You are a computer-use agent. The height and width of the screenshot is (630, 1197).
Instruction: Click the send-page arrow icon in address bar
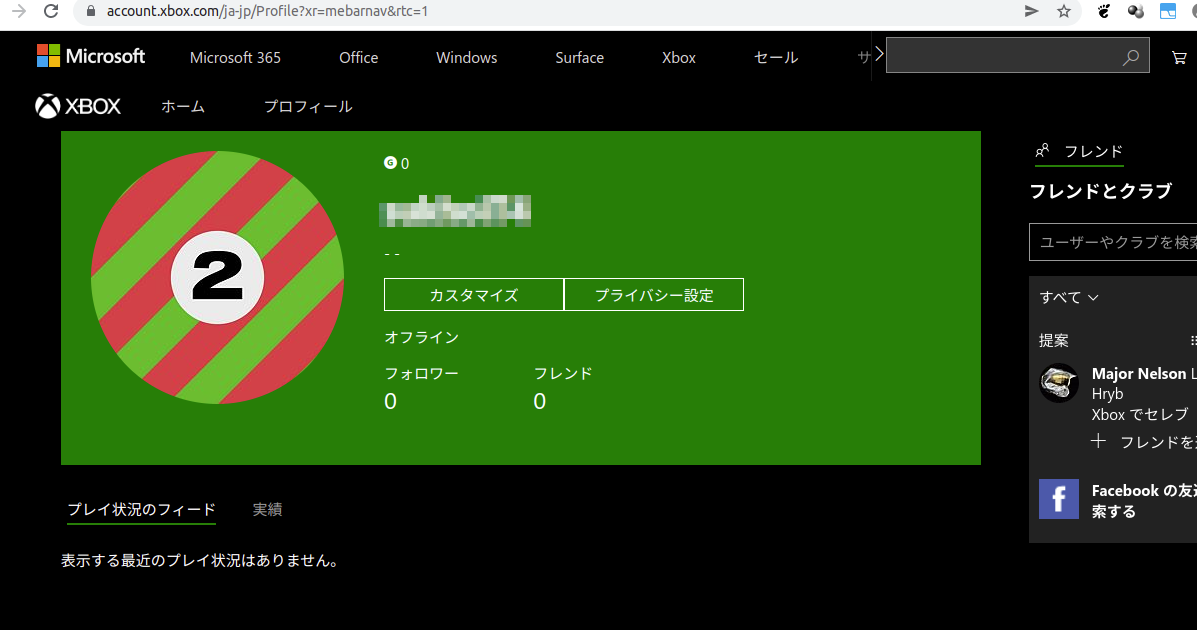(1031, 11)
